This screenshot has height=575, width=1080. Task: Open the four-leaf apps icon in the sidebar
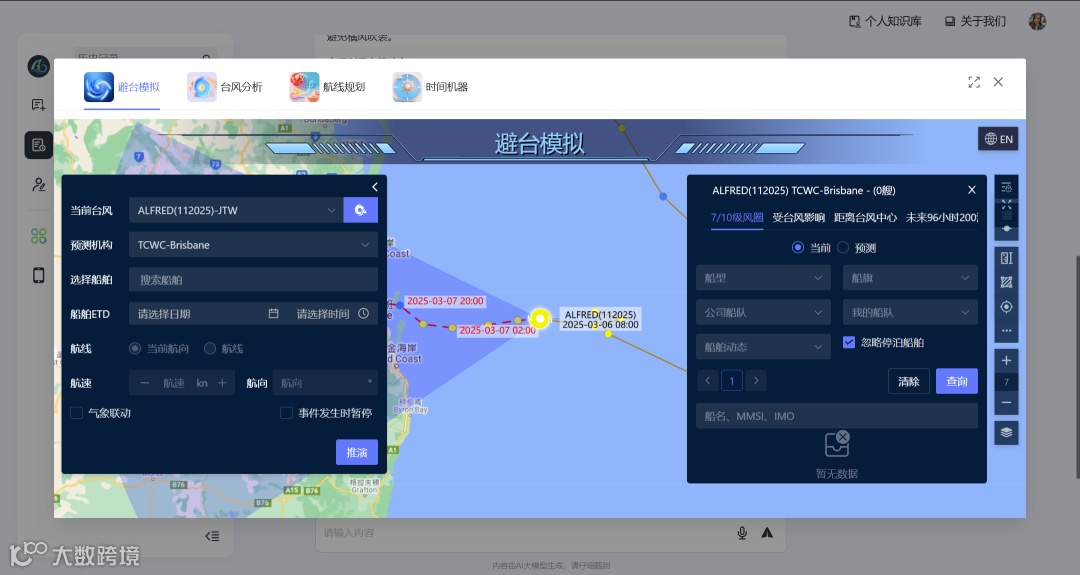coord(39,236)
